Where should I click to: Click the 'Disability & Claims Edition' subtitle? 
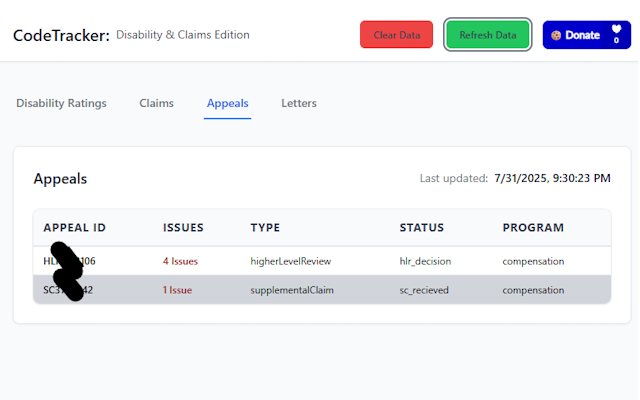(x=183, y=35)
